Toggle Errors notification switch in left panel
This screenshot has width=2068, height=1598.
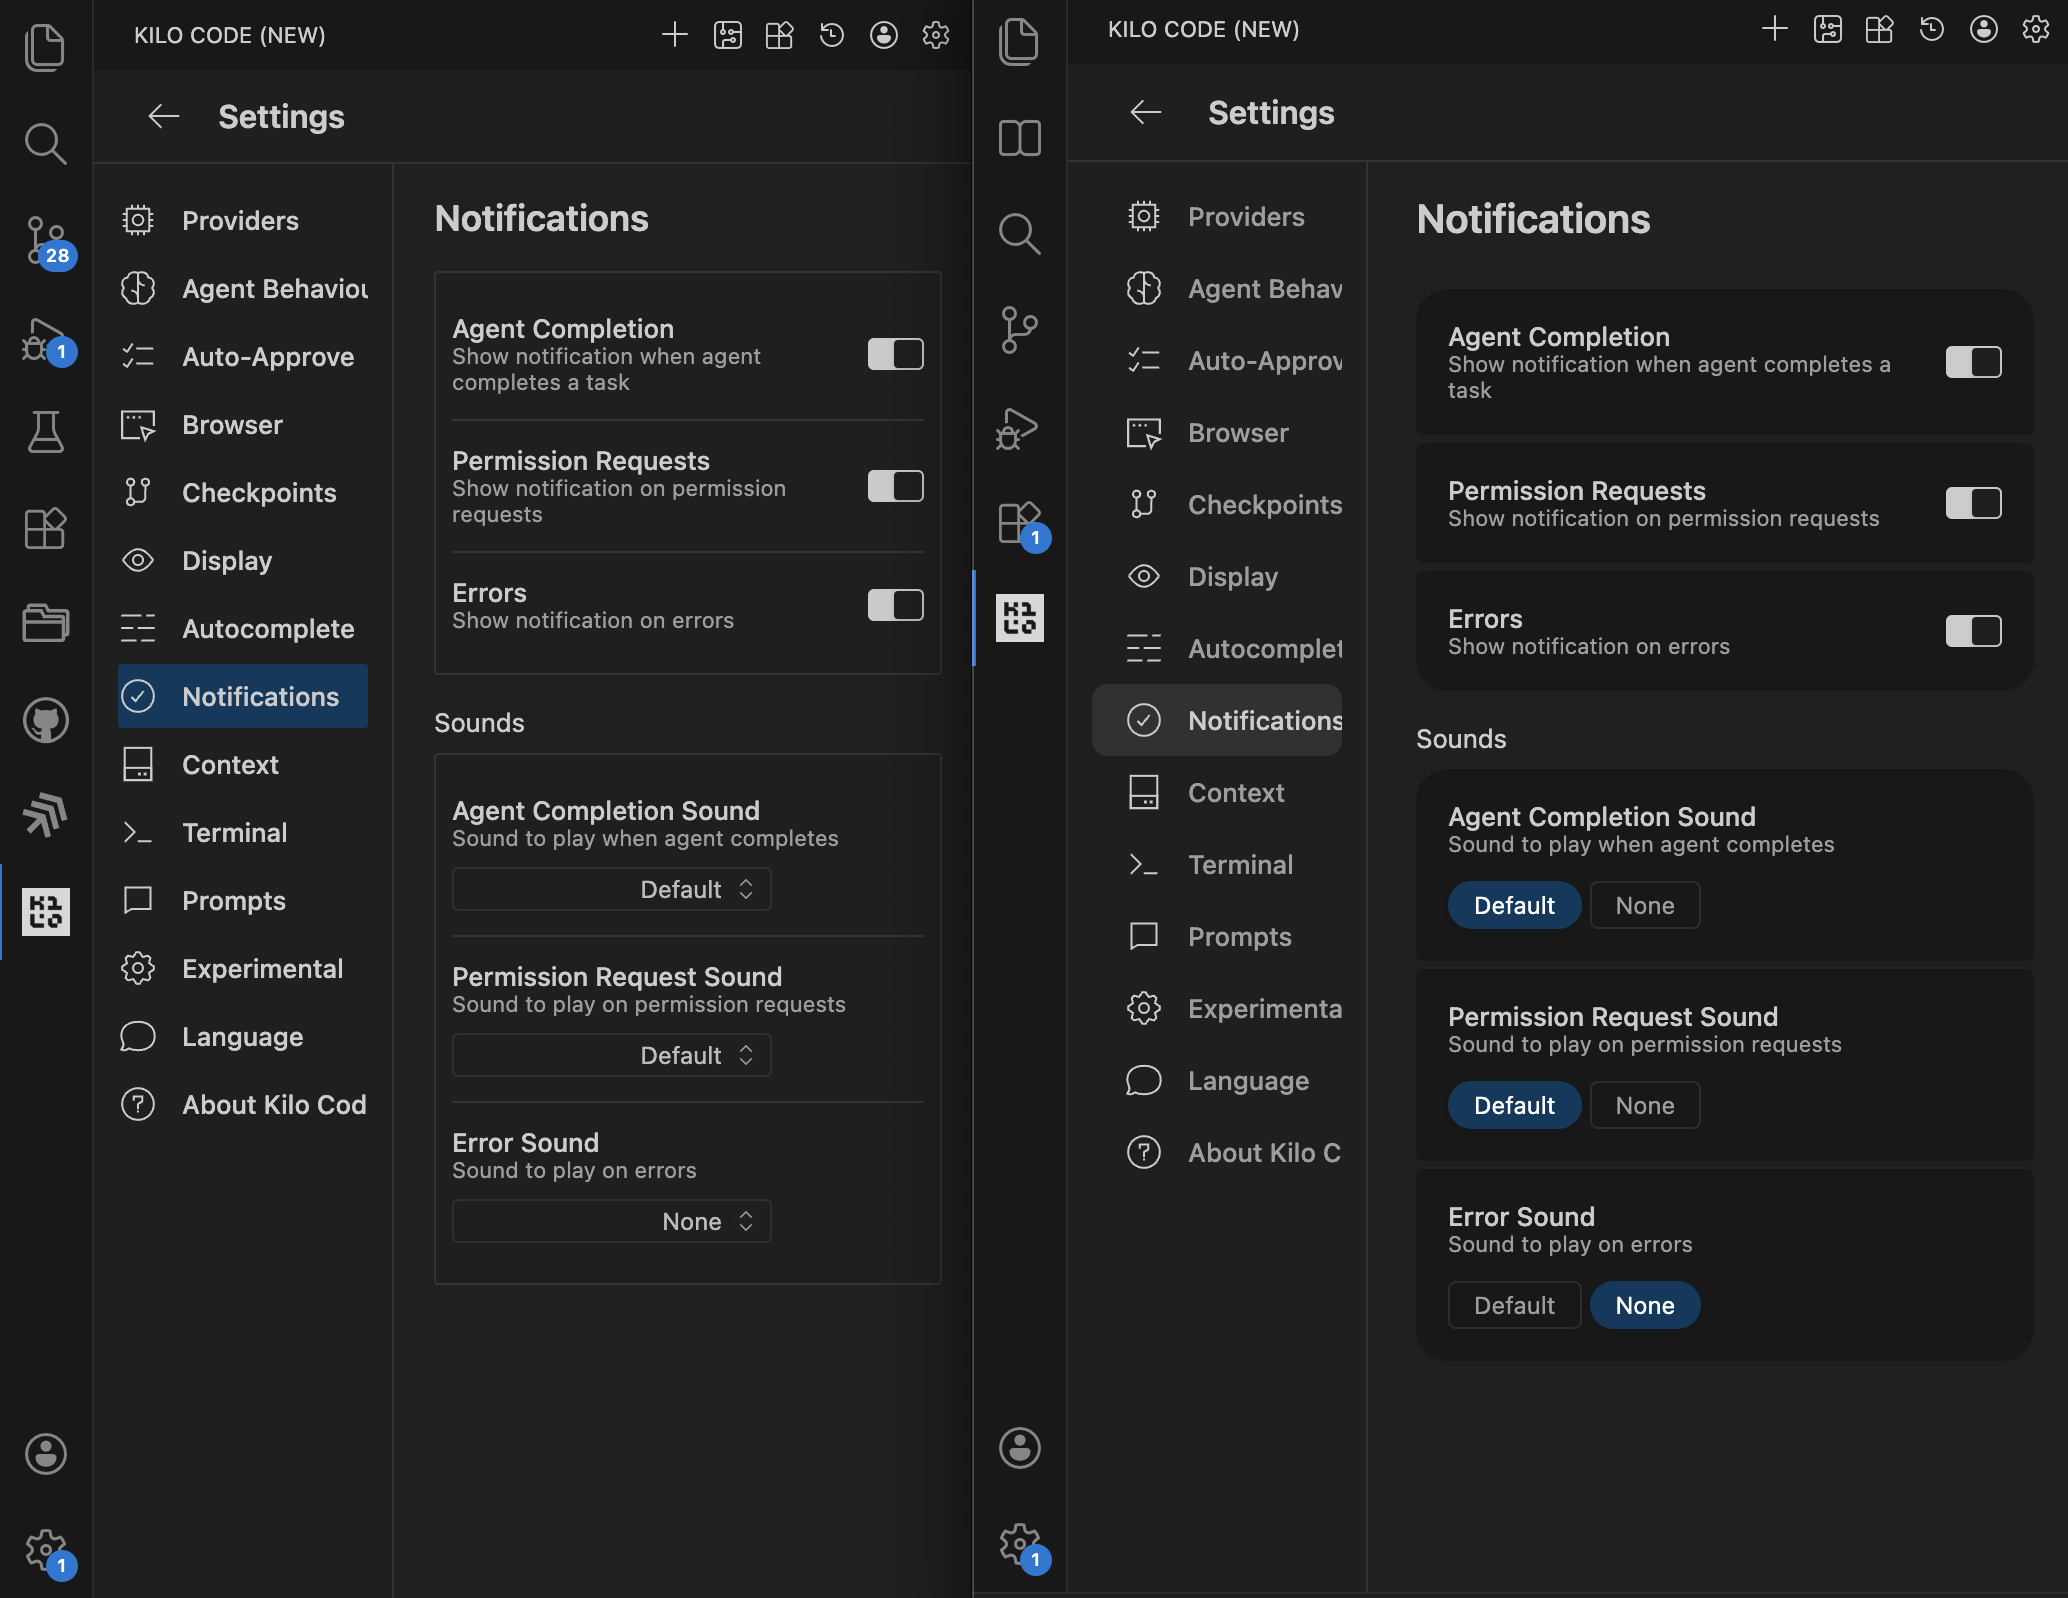[895, 605]
